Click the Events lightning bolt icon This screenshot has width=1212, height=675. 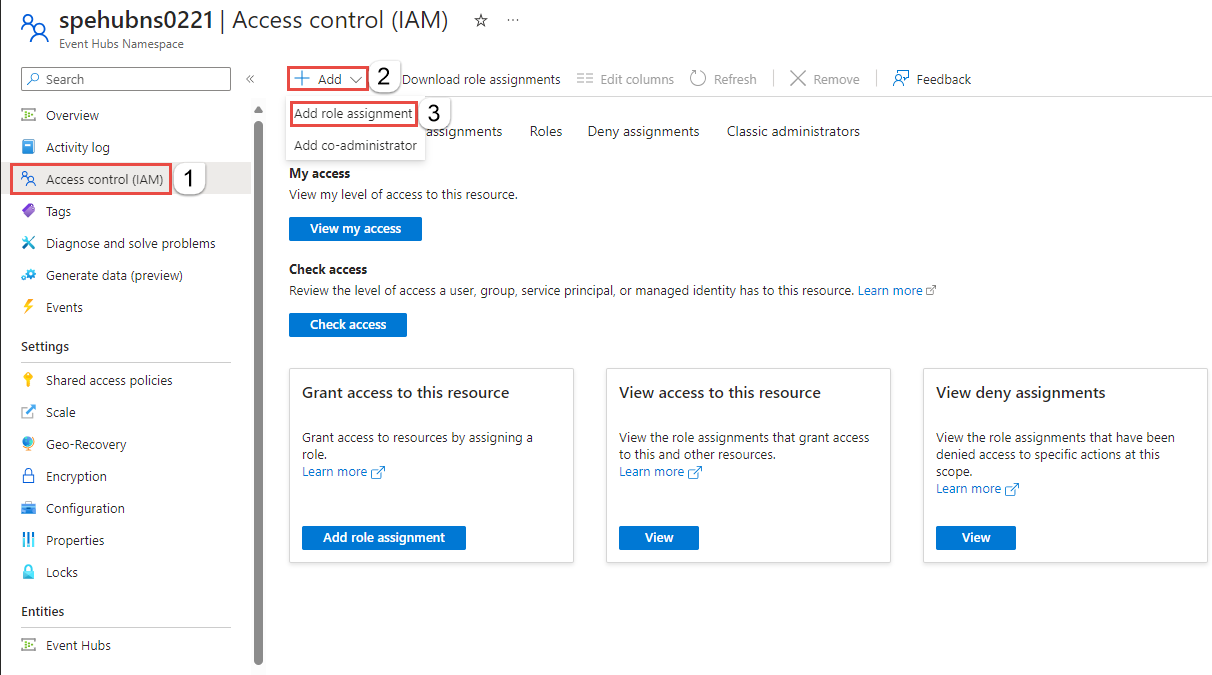click(x=28, y=307)
